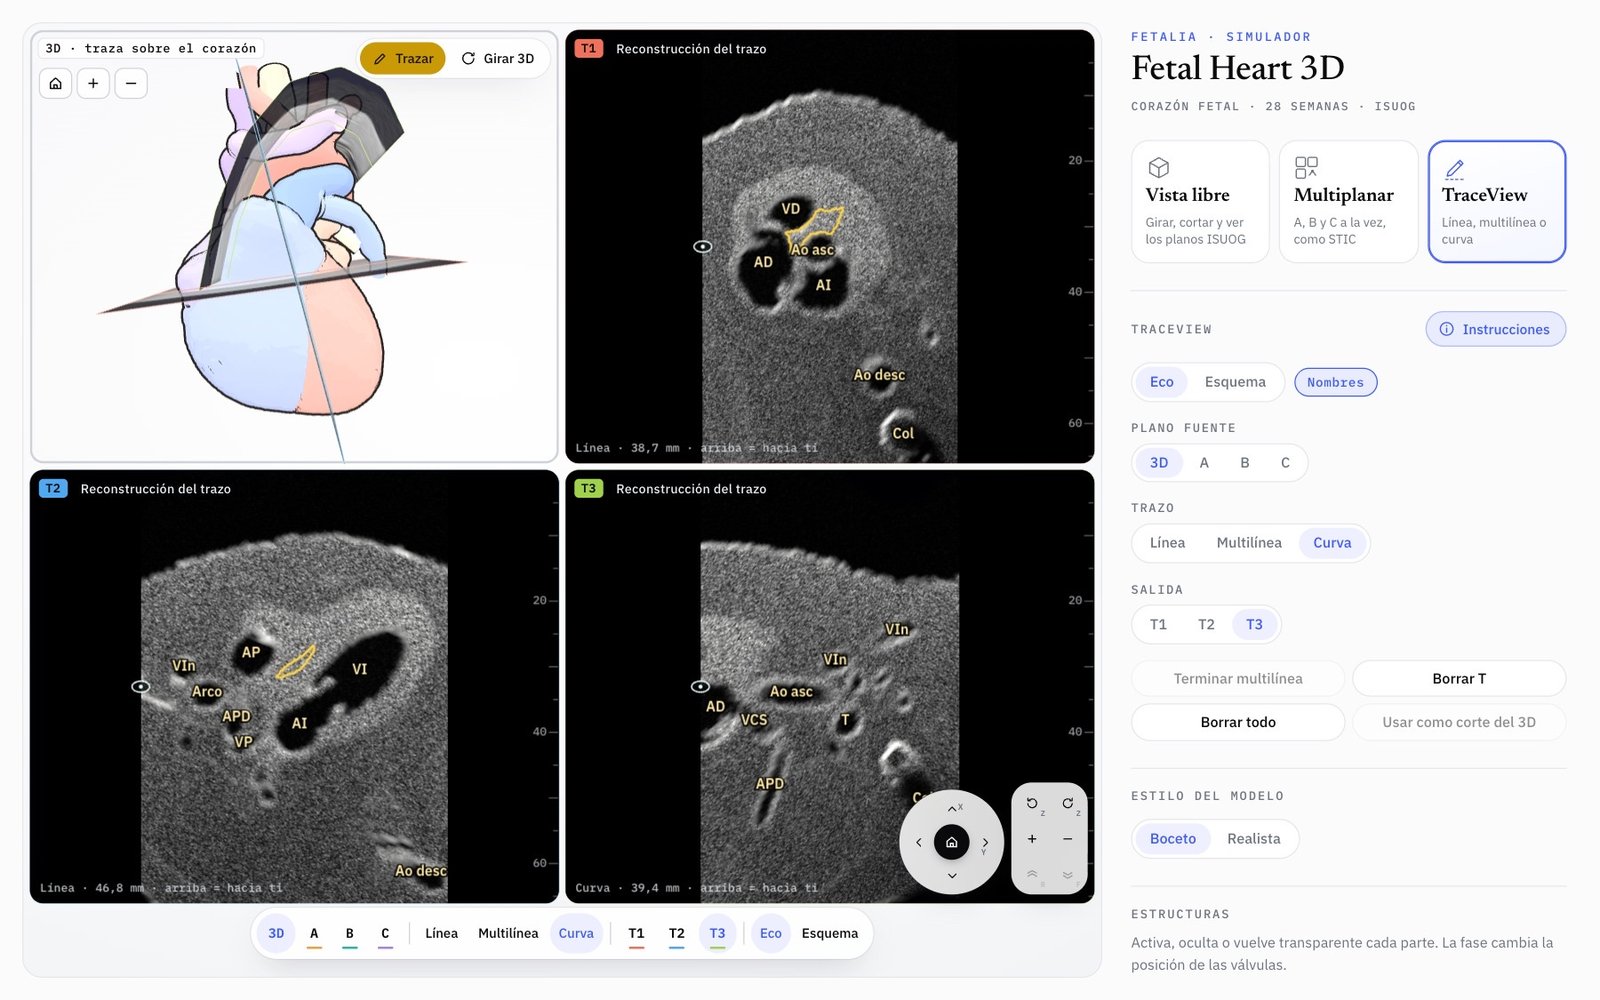The width and height of the screenshot is (1600, 1000).
Task: Zoom out the 3D heart view
Action: (131, 83)
